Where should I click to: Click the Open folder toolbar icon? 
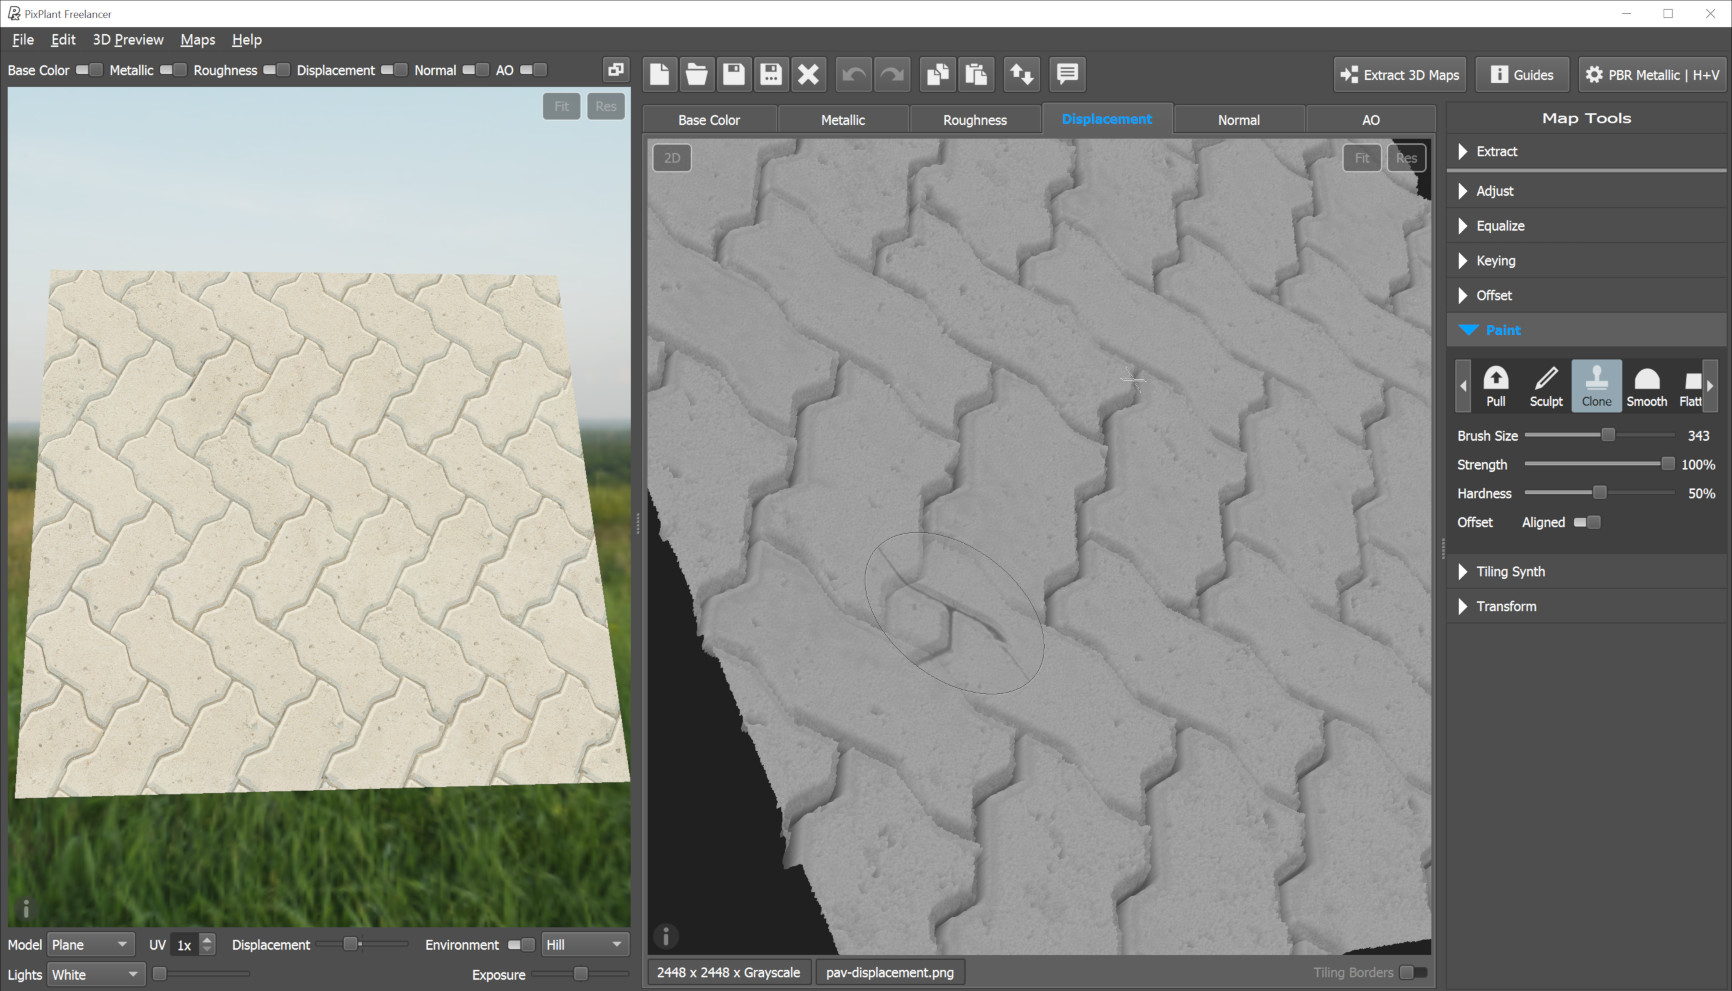(x=696, y=75)
